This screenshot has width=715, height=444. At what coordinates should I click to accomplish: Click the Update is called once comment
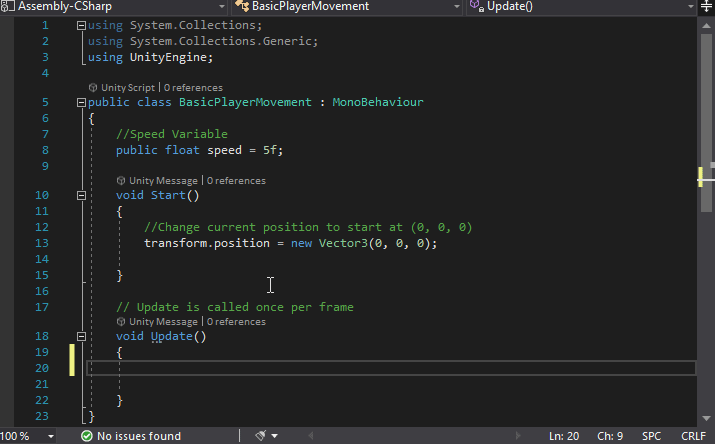pyautogui.click(x=235, y=308)
